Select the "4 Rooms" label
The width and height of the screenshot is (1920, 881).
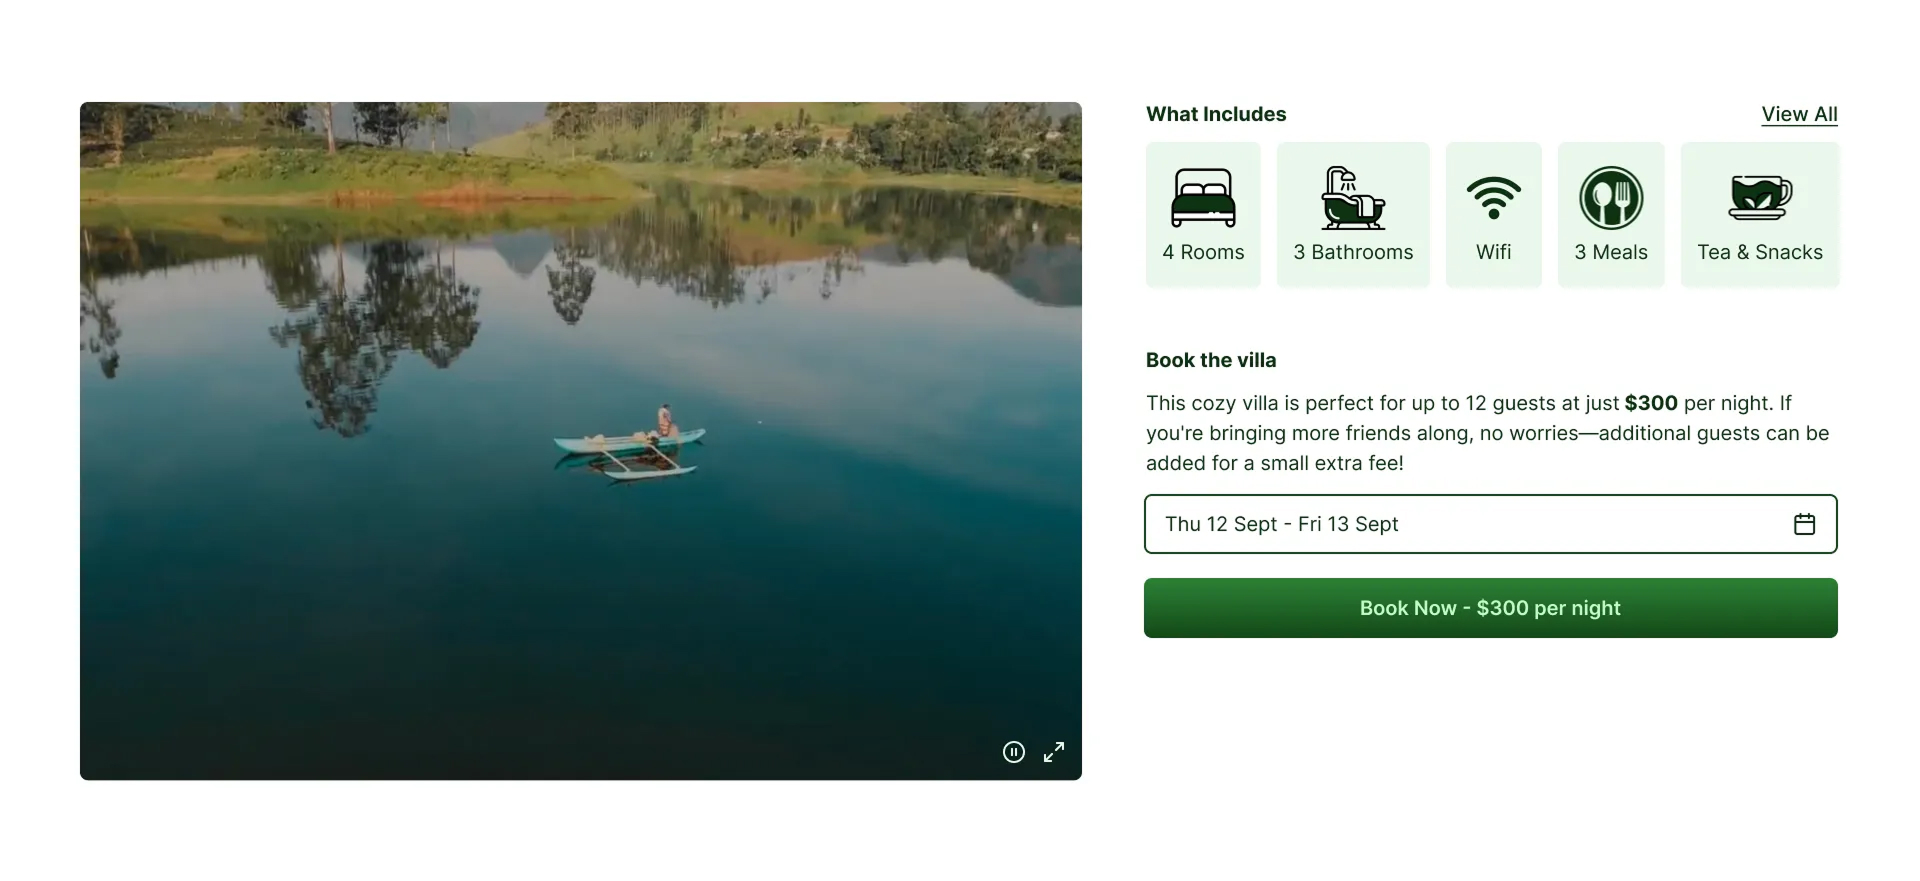[x=1203, y=252]
